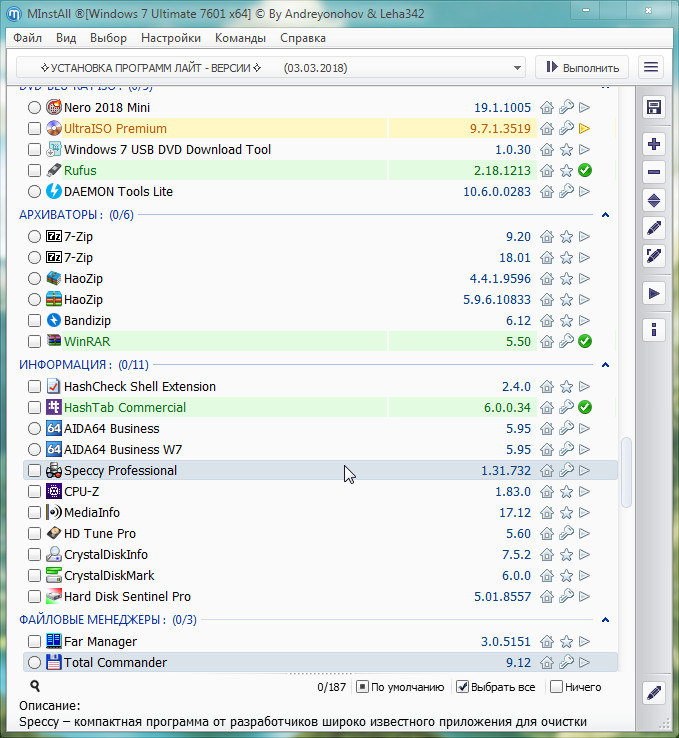Click the vertical scrollbar thumb

pyautogui.click(x=627, y=472)
